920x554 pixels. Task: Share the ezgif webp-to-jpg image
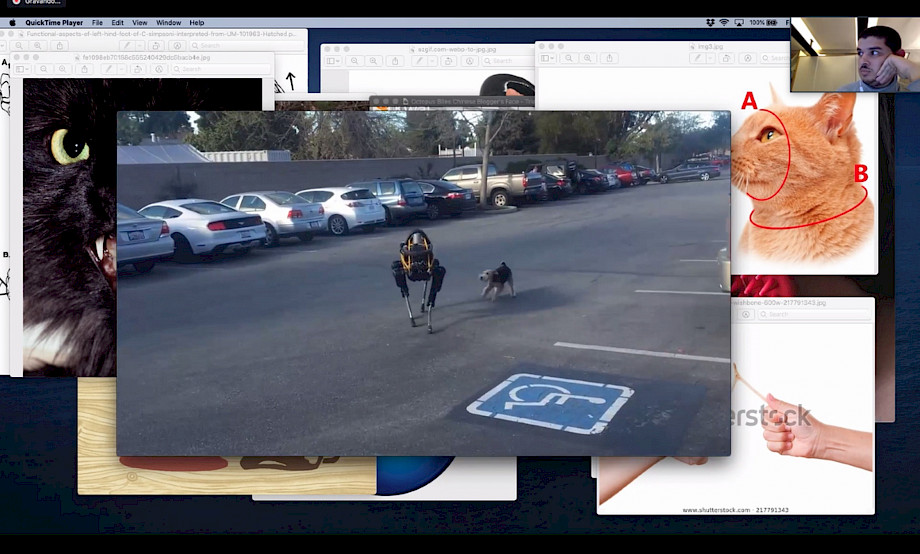[x=395, y=61]
